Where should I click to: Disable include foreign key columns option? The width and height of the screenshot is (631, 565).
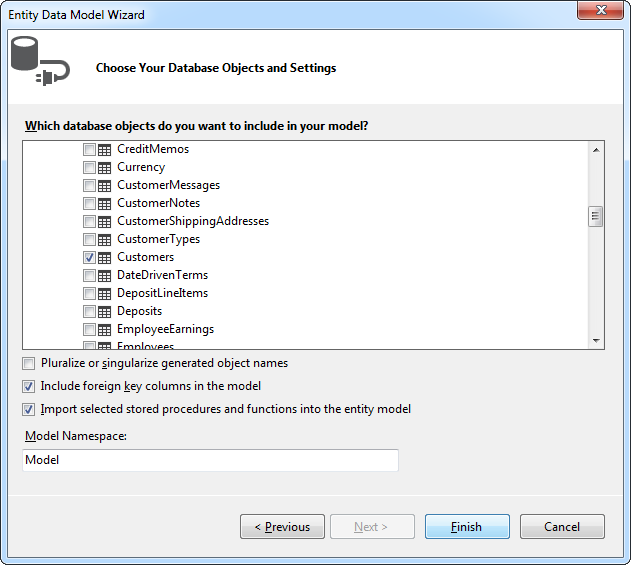click(x=28, y=386)
